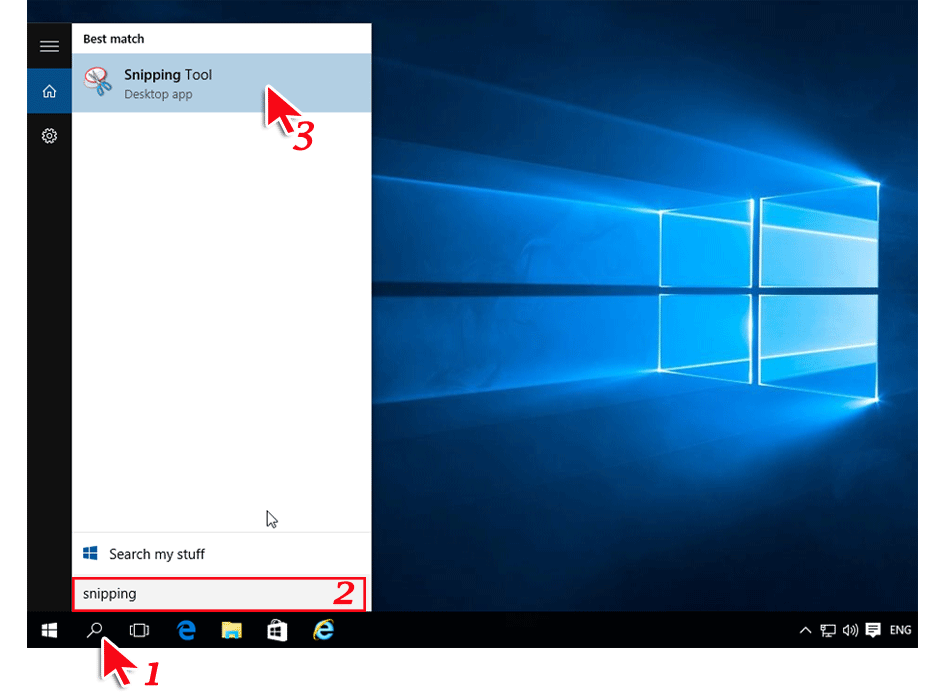Open the settings gear in search sidebar
The width and height of the screenshot is (952, 692).
point(49,135)
